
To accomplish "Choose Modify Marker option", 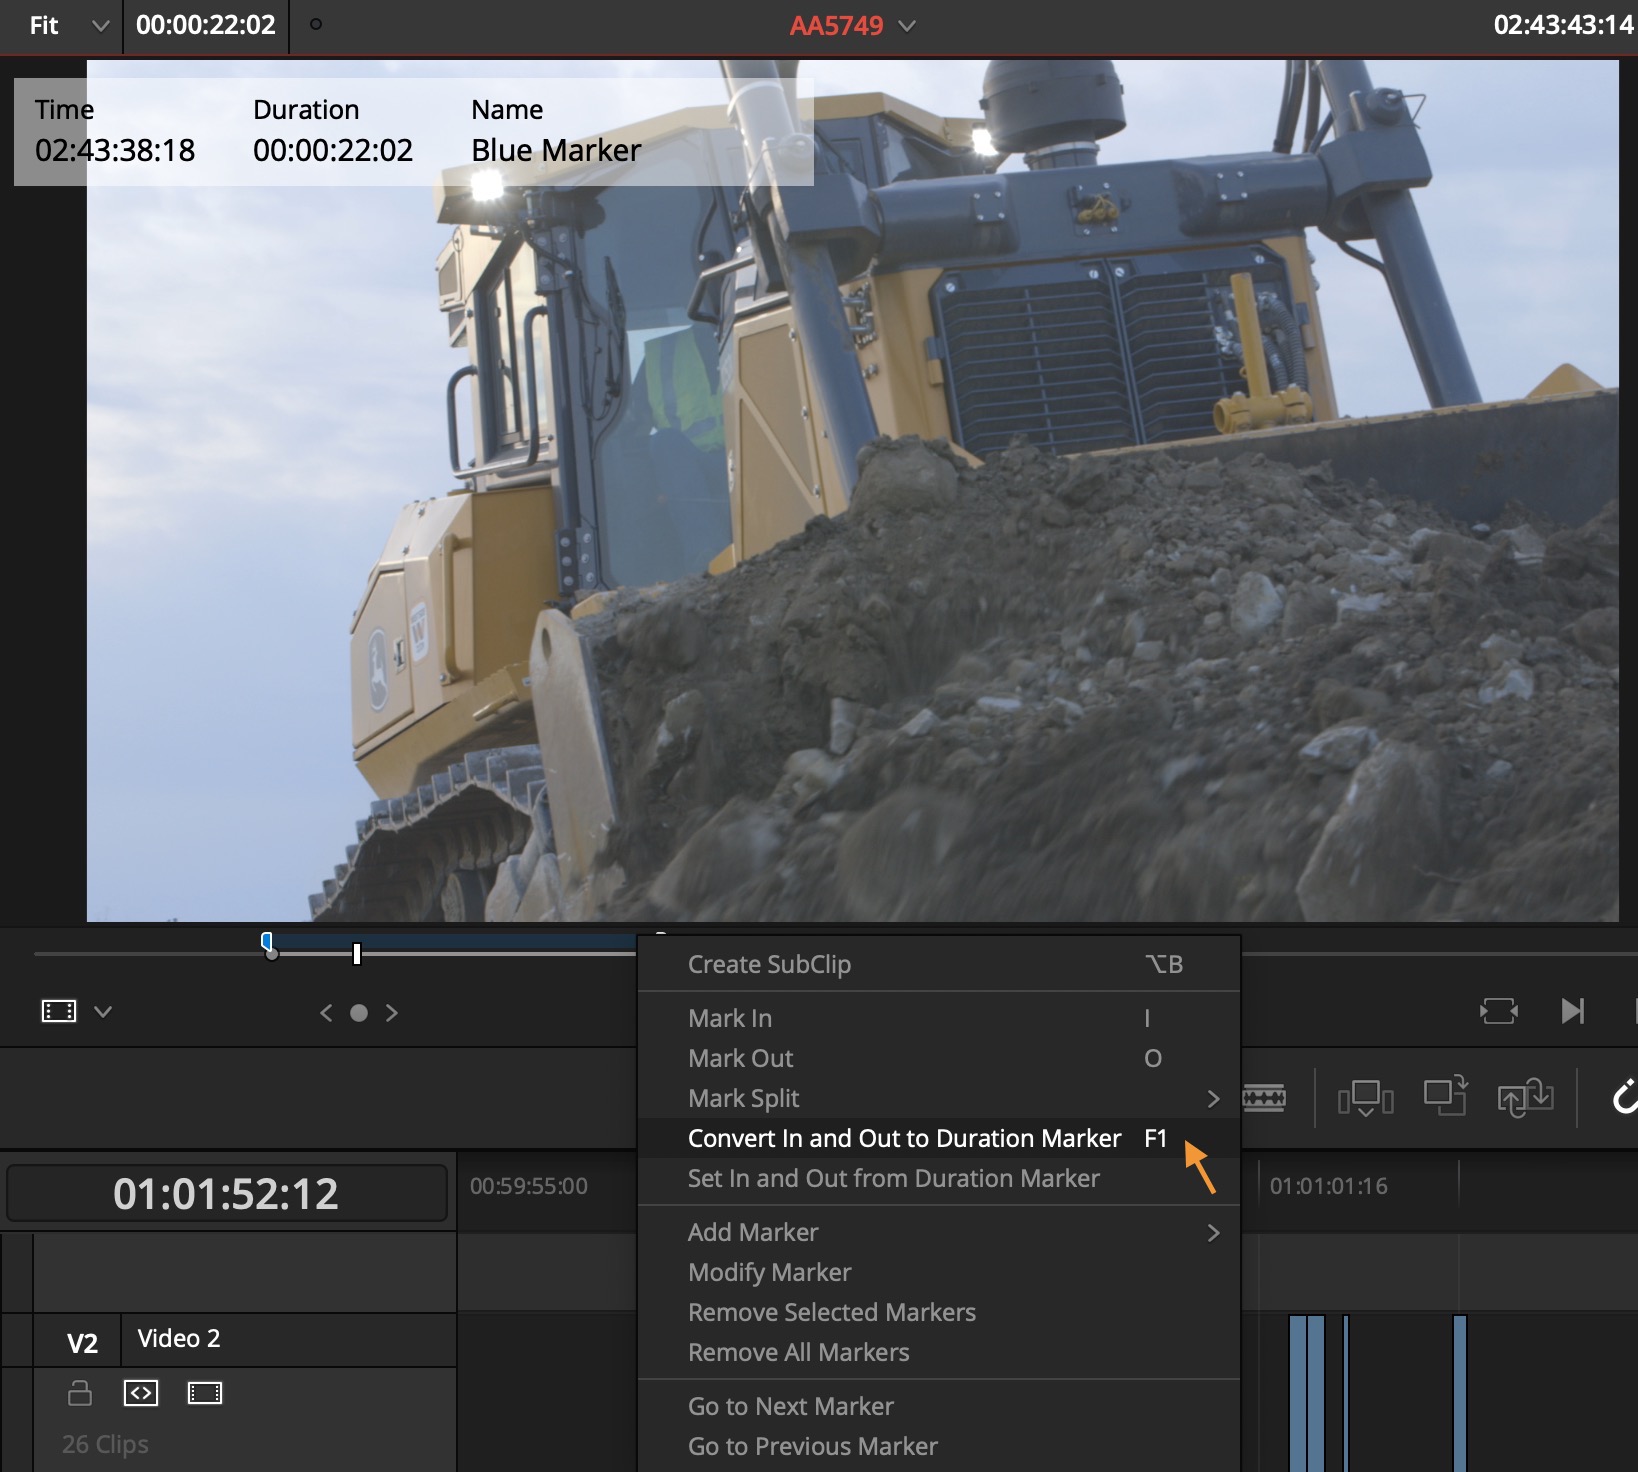I will [938, 1272].
